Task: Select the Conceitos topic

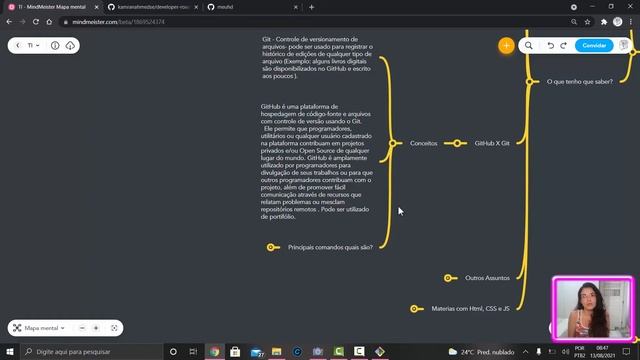Action: click(423, 143)
